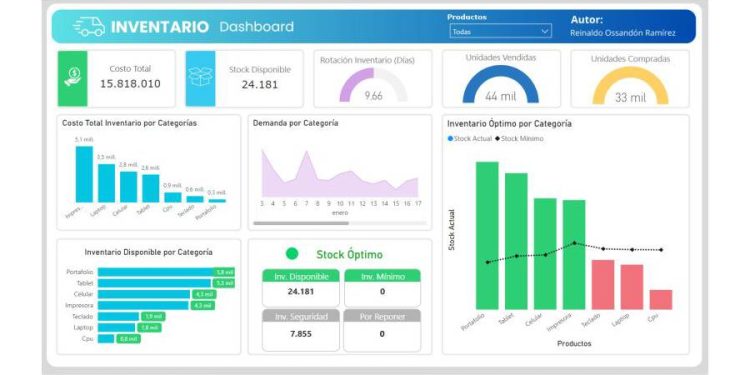Click the Stock Óptimo heading text
The width and height of the screenshot is (750, 375).
pyautogui.click(x=350, y=254)
